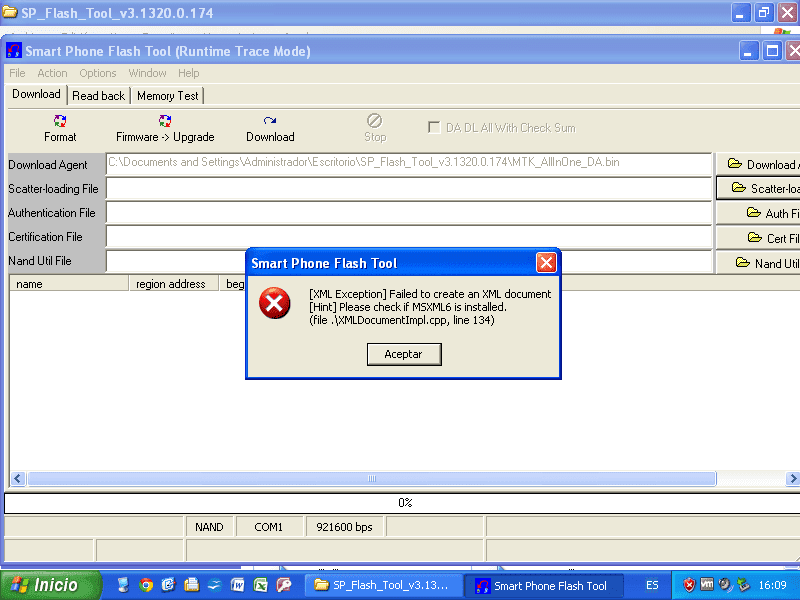Select the Download tab
Viewport: 800px width, 600px height.
[x=36, y=94]
